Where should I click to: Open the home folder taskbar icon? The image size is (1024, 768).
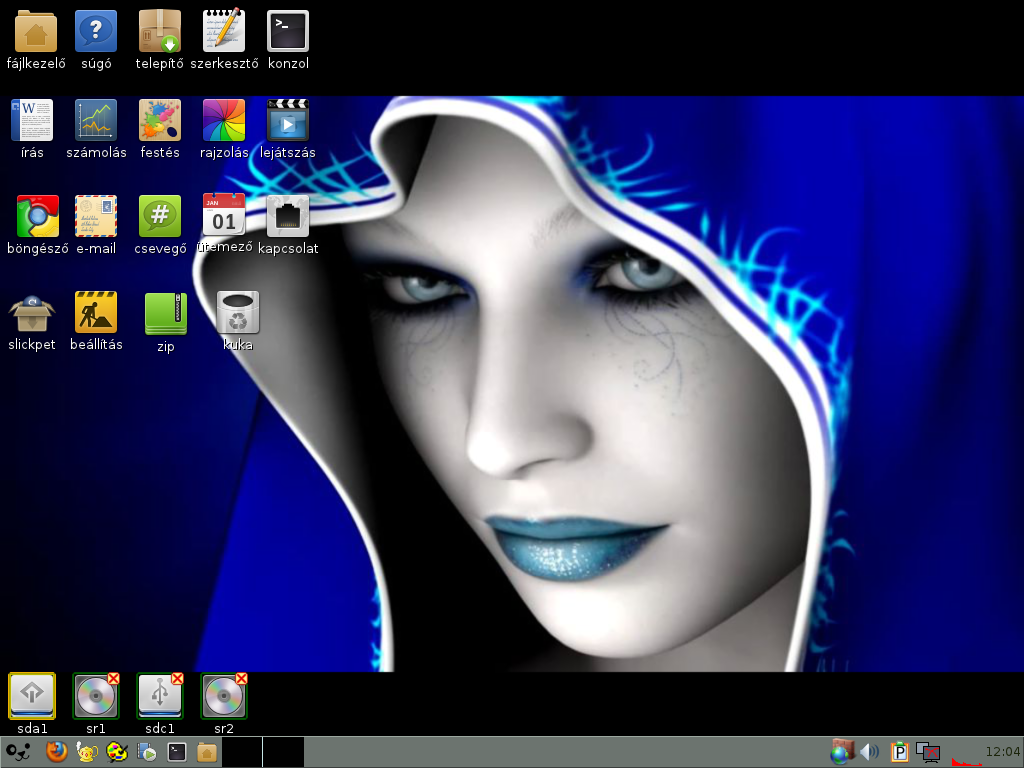click(207, 752)
